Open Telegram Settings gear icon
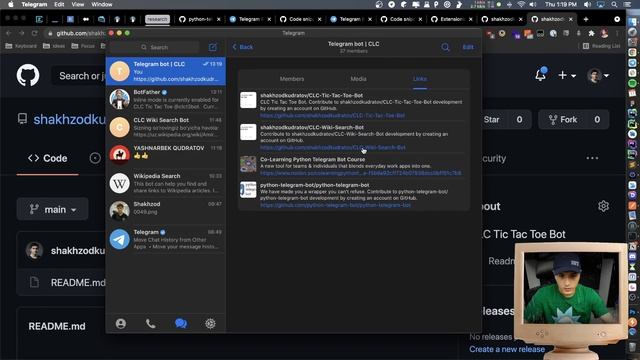The image size is (640, 360). pos(210,324)
